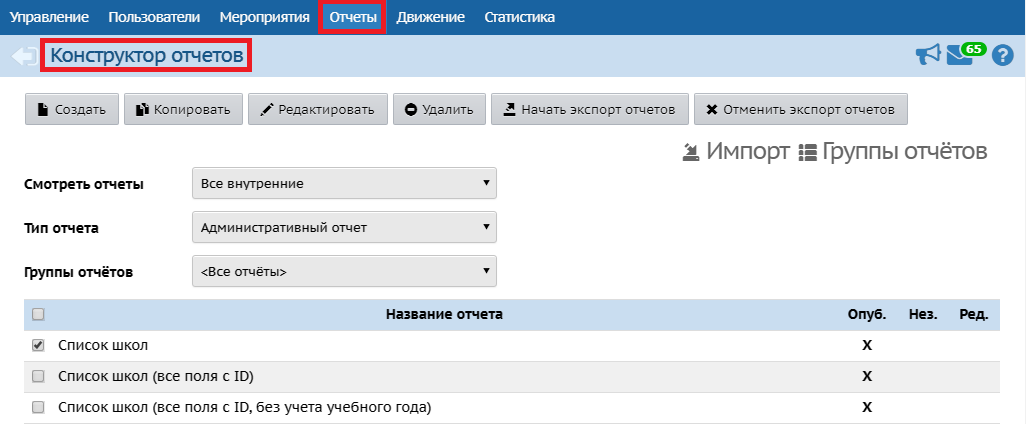Click the back arrow icon beside Конструктор отчетов
The width and height of the screenshot is (1026, 424).
click(x=24, y=56)
